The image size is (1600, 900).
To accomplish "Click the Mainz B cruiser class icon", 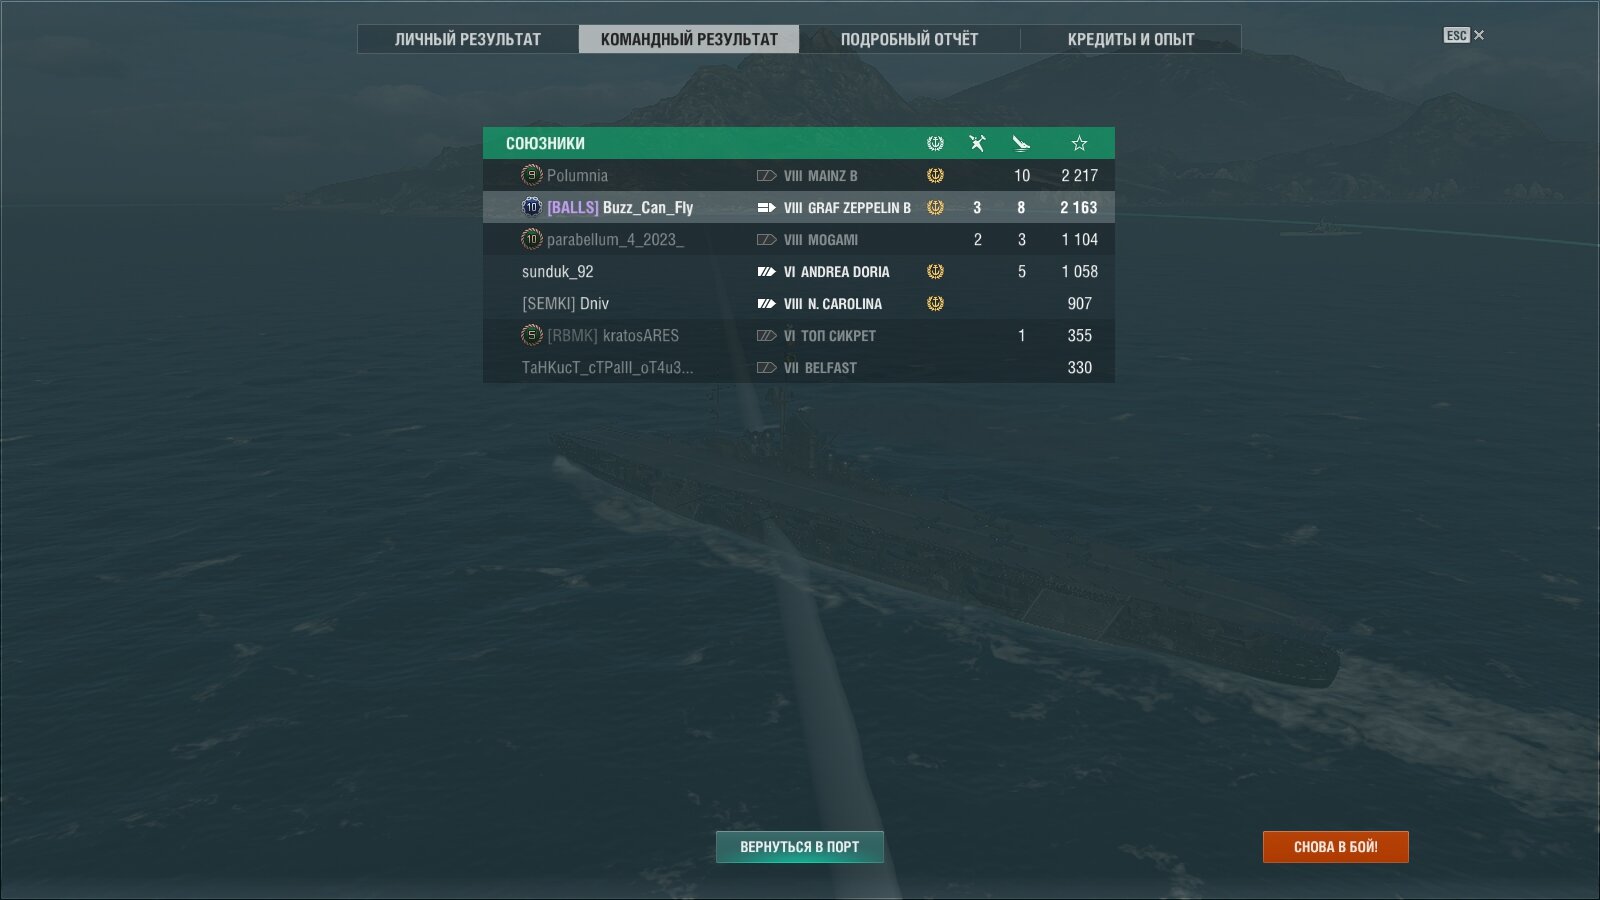I will (x=767, y=176).
